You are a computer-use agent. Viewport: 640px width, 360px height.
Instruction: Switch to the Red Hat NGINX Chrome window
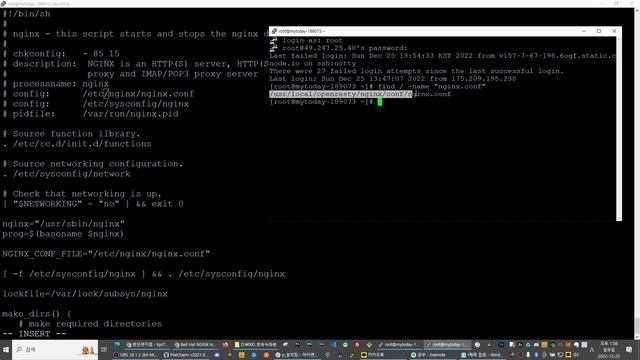click(195, 345)
